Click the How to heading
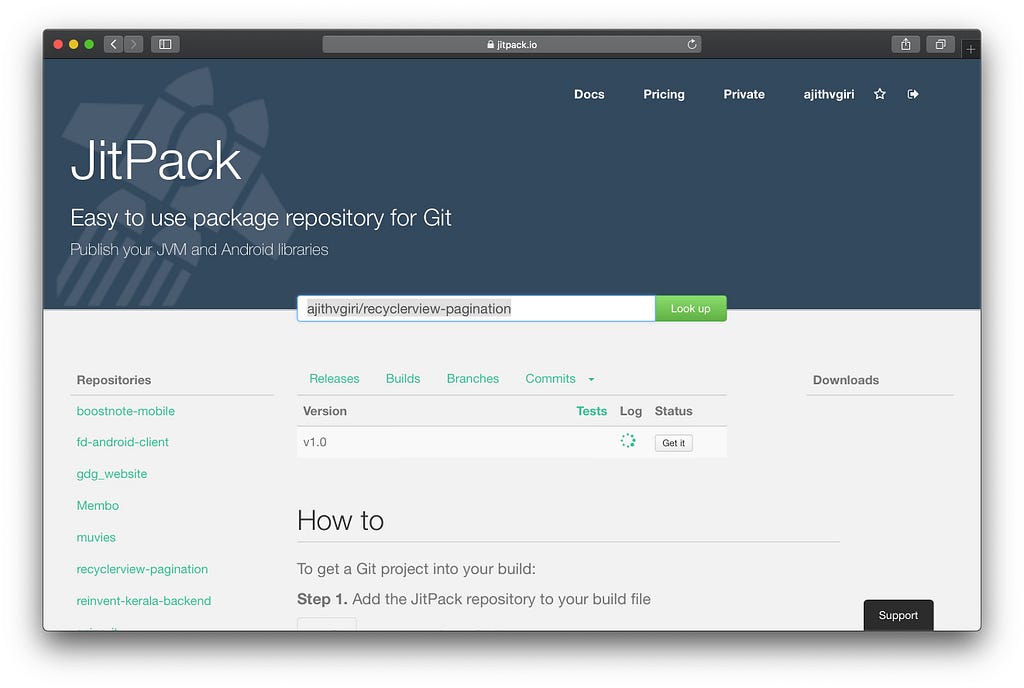 tap(340, 521)
